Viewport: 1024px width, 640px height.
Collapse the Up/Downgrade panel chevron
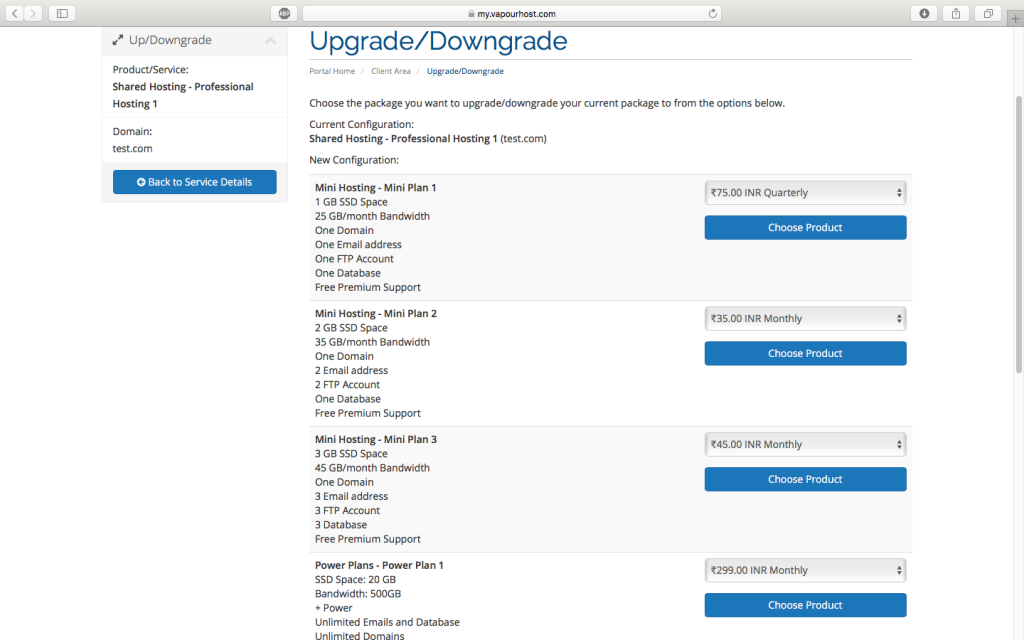[270, 40]
